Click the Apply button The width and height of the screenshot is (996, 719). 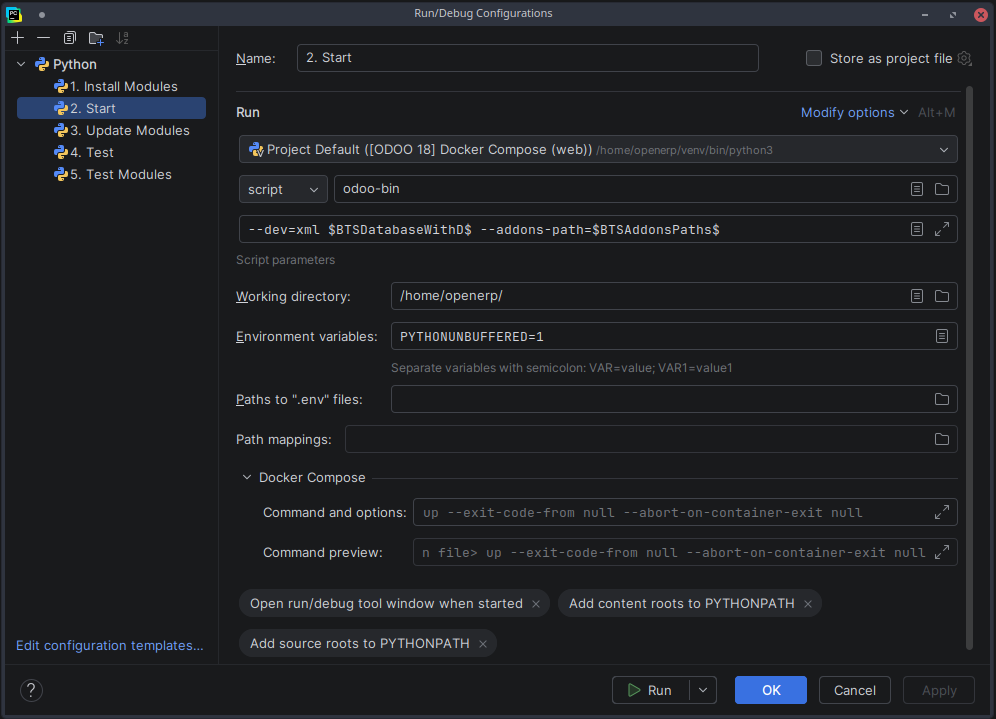pyautogui.click(x=939, y=690)
